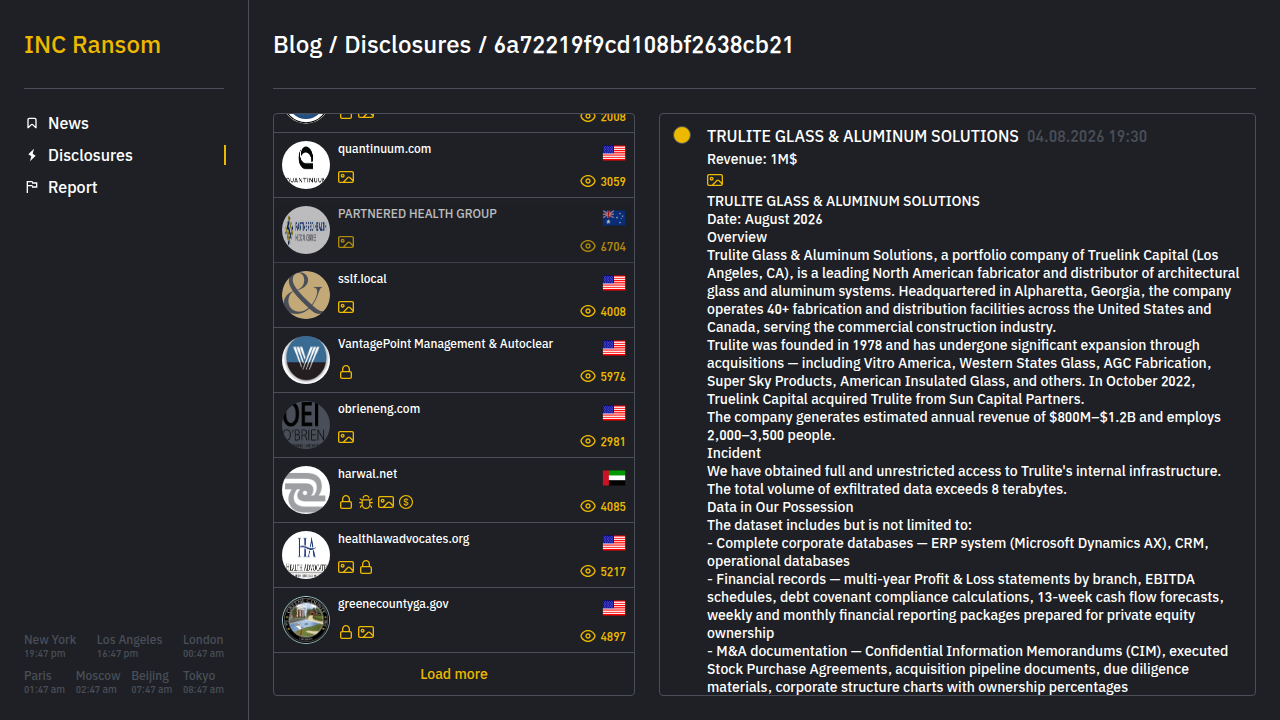Click the eye views icon showing 5976

[x=588, y=376]
